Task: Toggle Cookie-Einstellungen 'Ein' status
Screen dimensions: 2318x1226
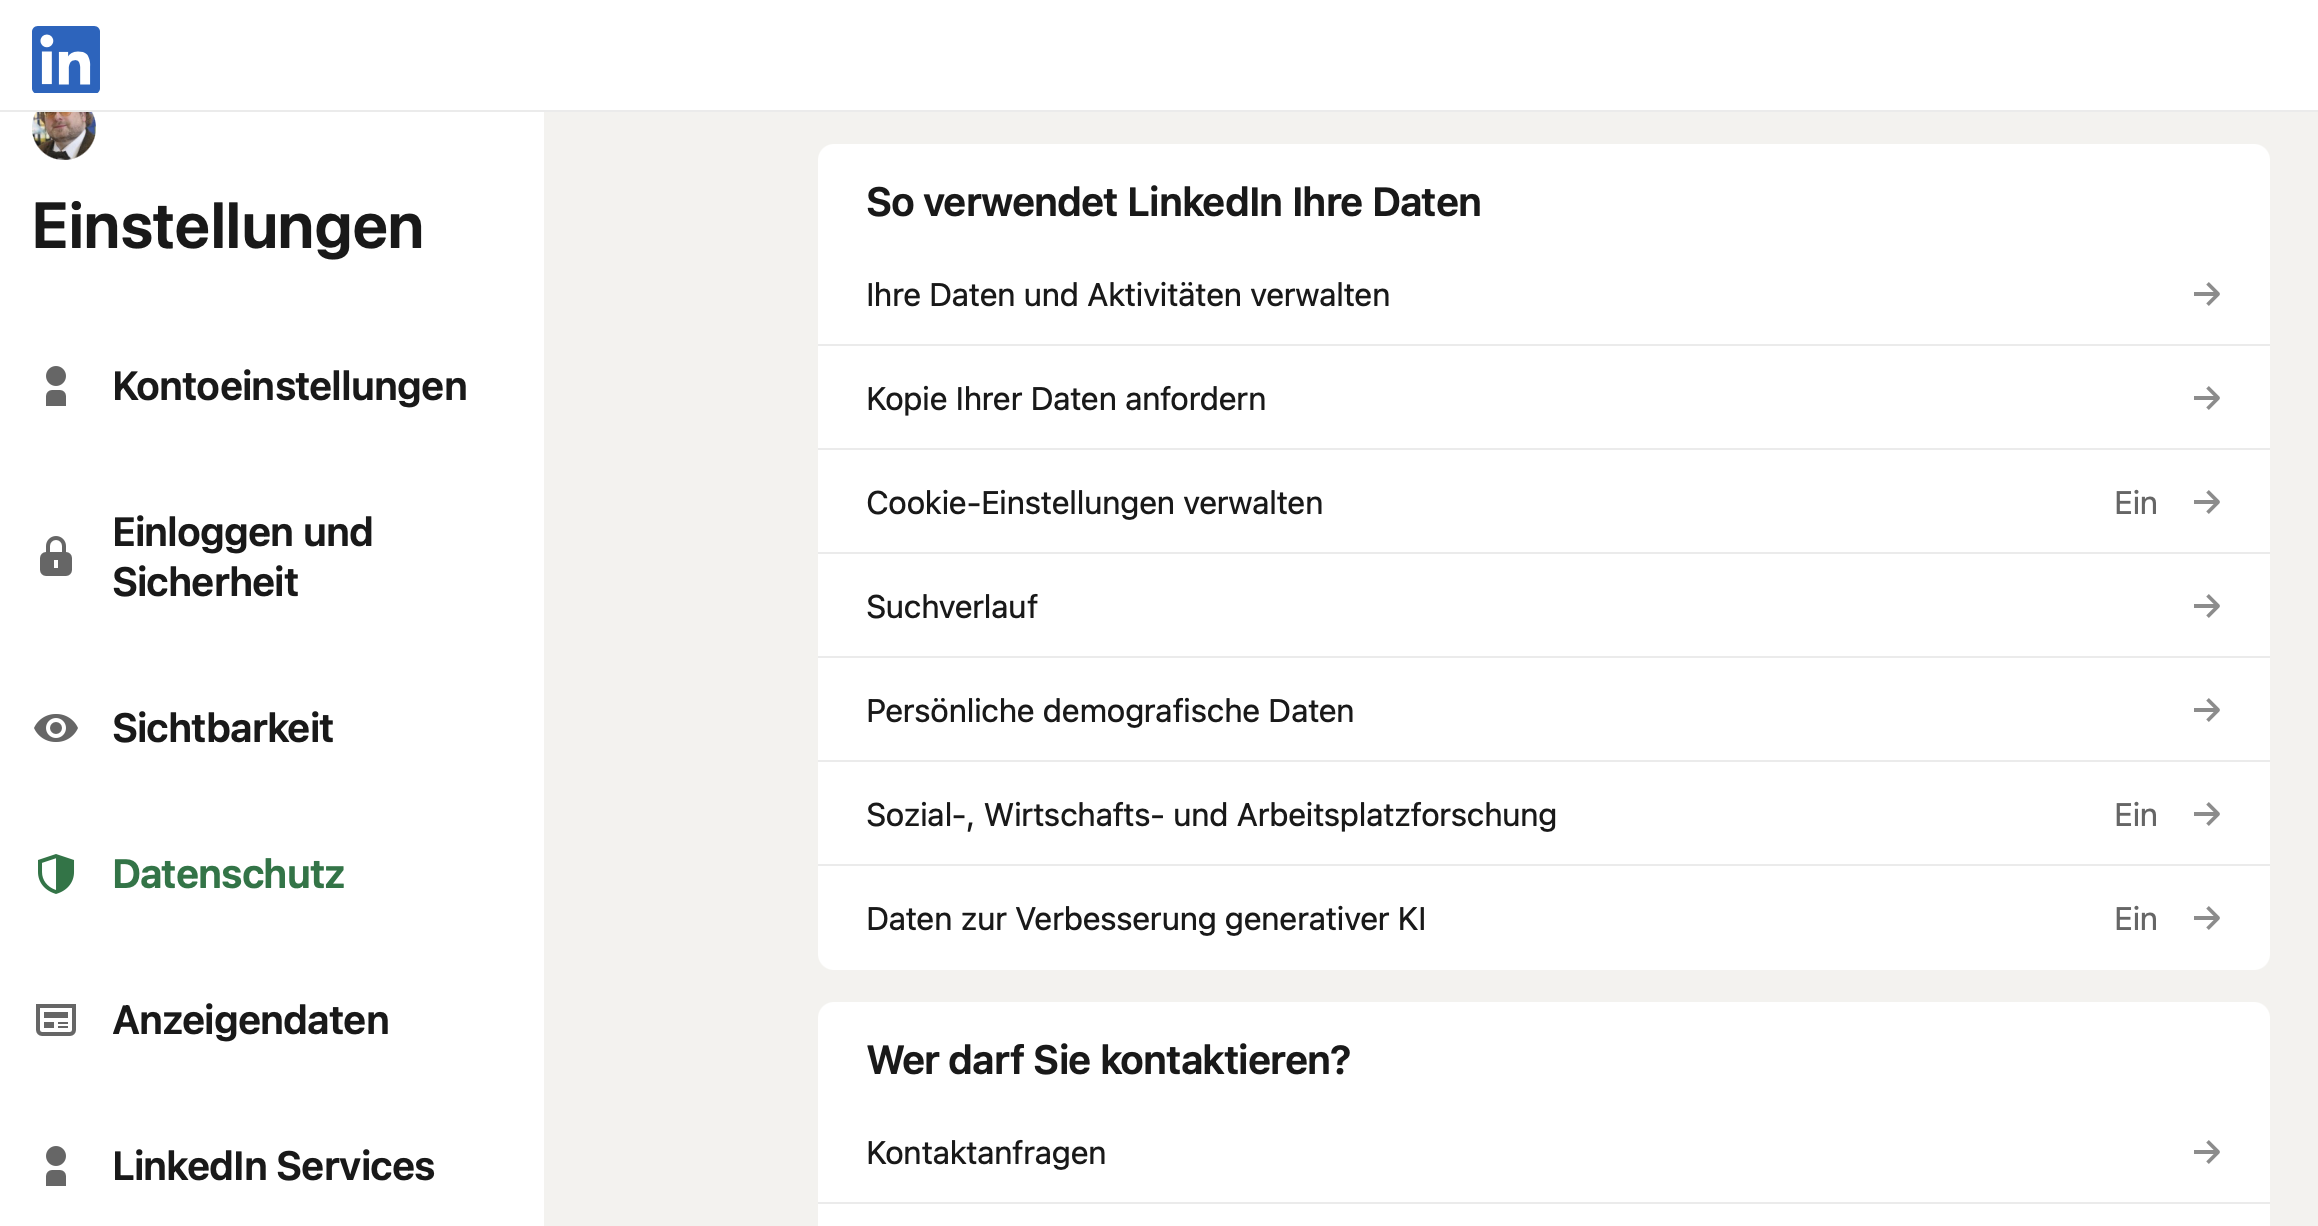Action: tap(2135, 503)
